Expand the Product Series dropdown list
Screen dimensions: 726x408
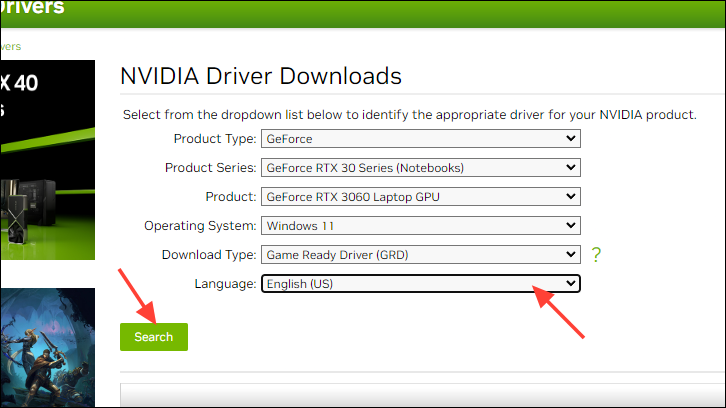click(420, 168)
